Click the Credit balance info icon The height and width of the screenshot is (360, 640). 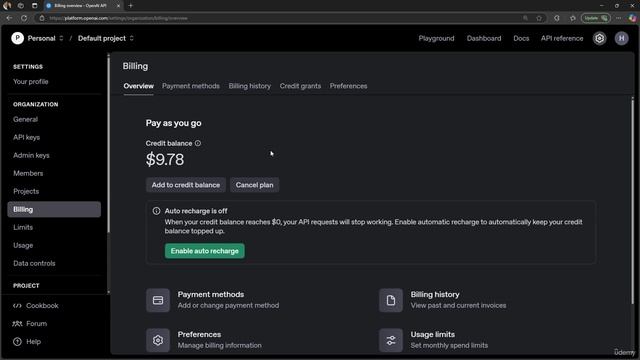pyautogui.click(x=198, y=143)
